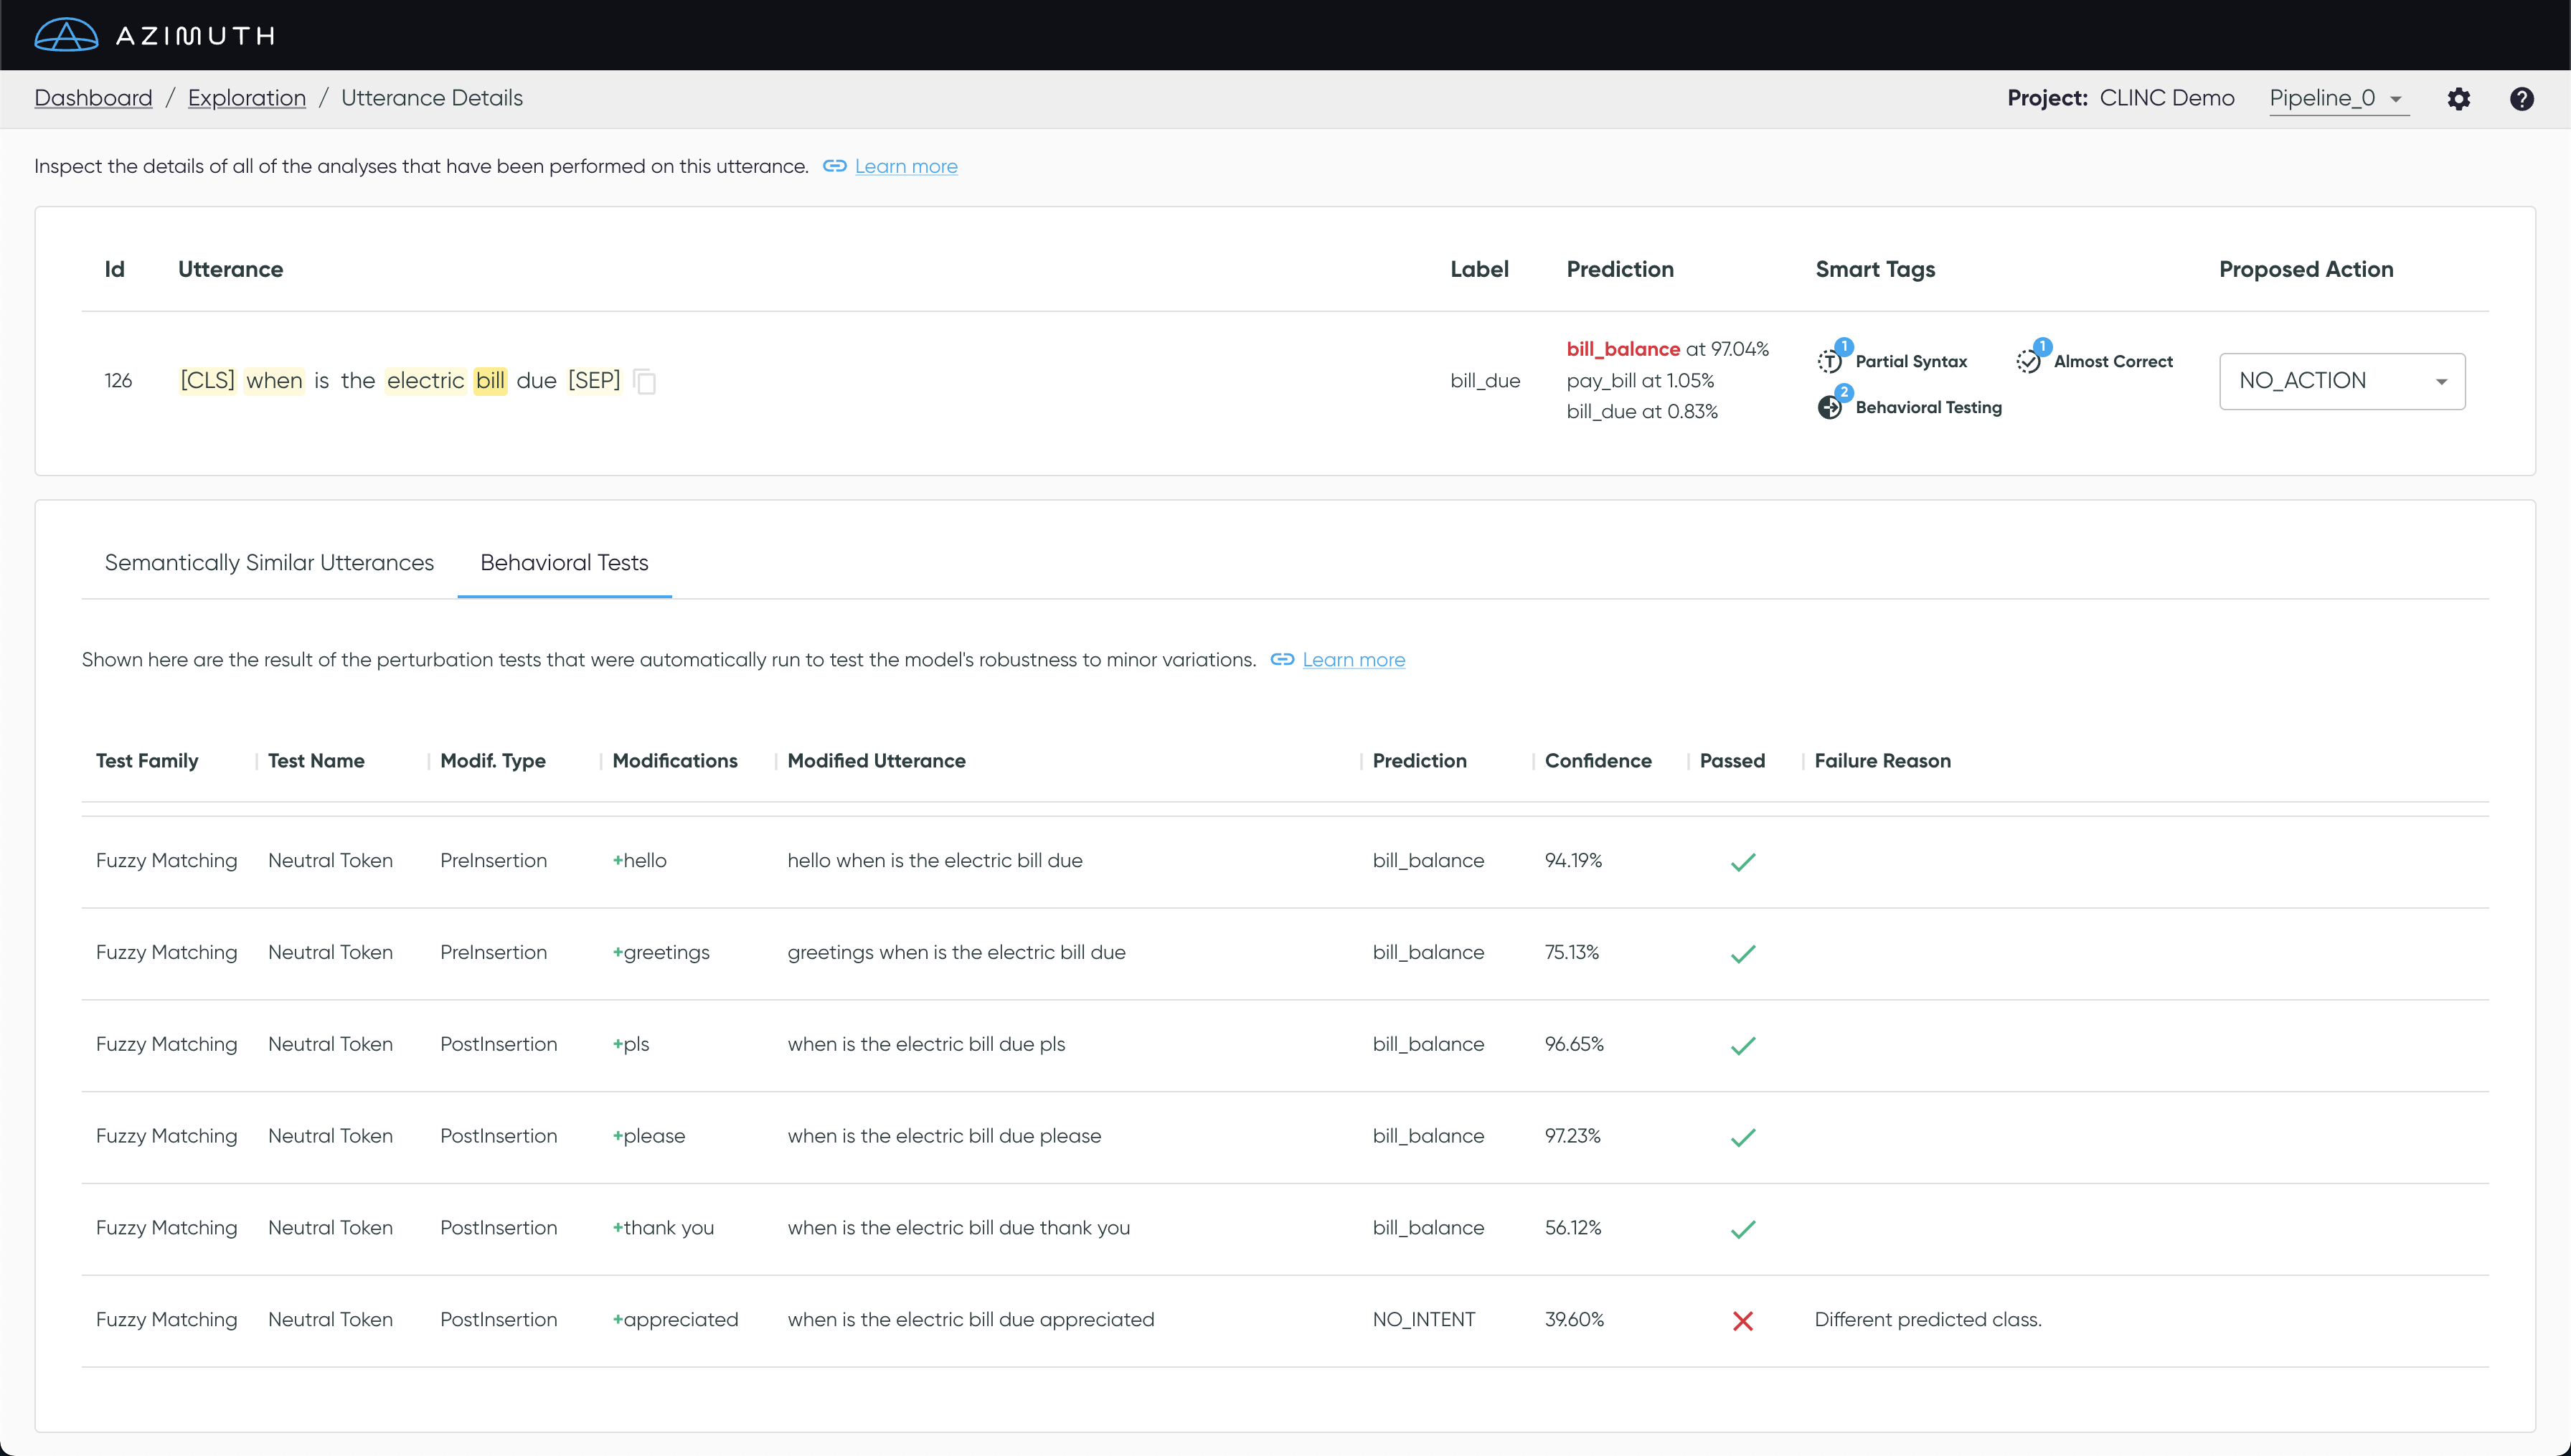Click the red bill_balance at 97.04% prediction

[1667, 349]
